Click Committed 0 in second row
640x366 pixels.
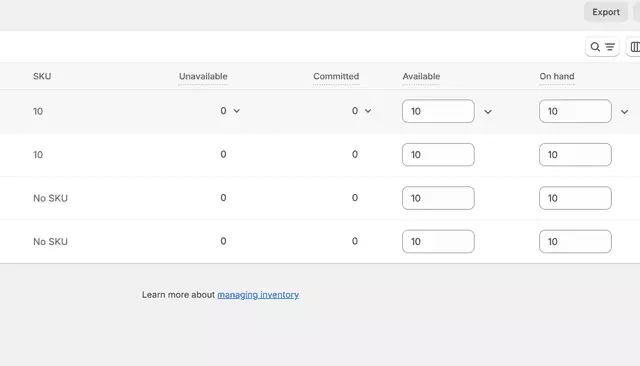355,154
